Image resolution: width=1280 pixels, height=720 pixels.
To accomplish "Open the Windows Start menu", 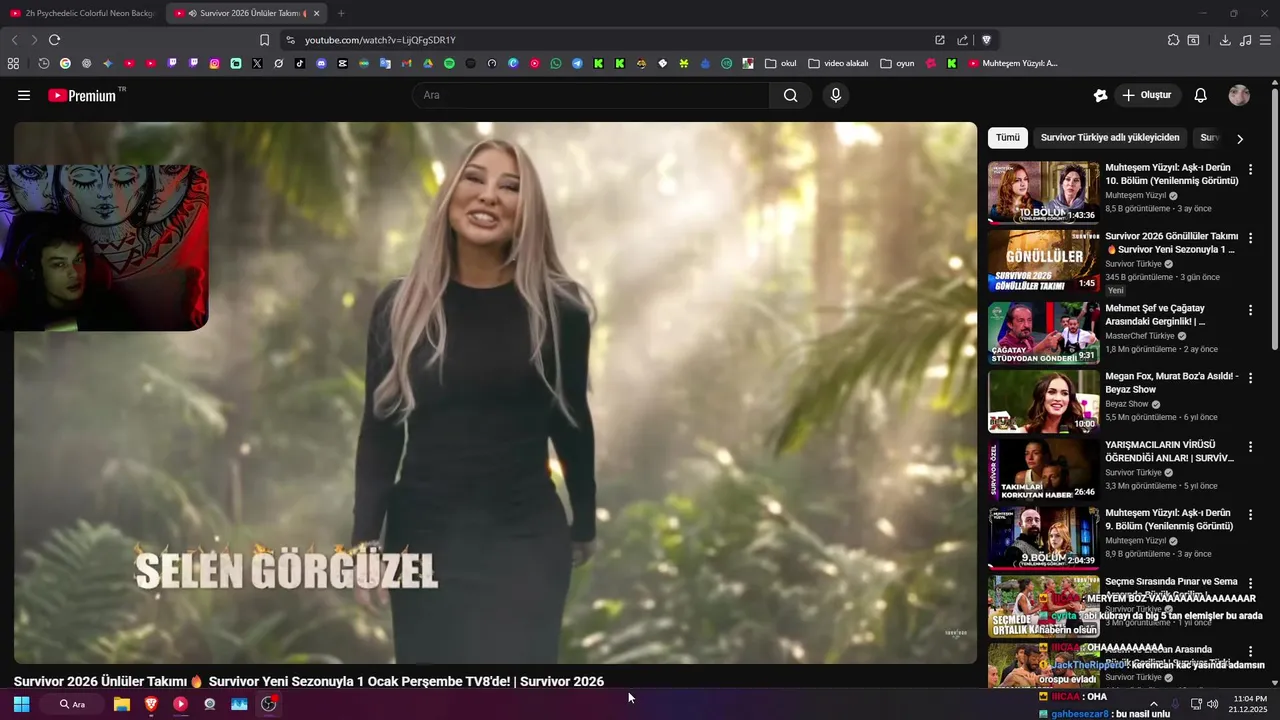I will point(21,704).
